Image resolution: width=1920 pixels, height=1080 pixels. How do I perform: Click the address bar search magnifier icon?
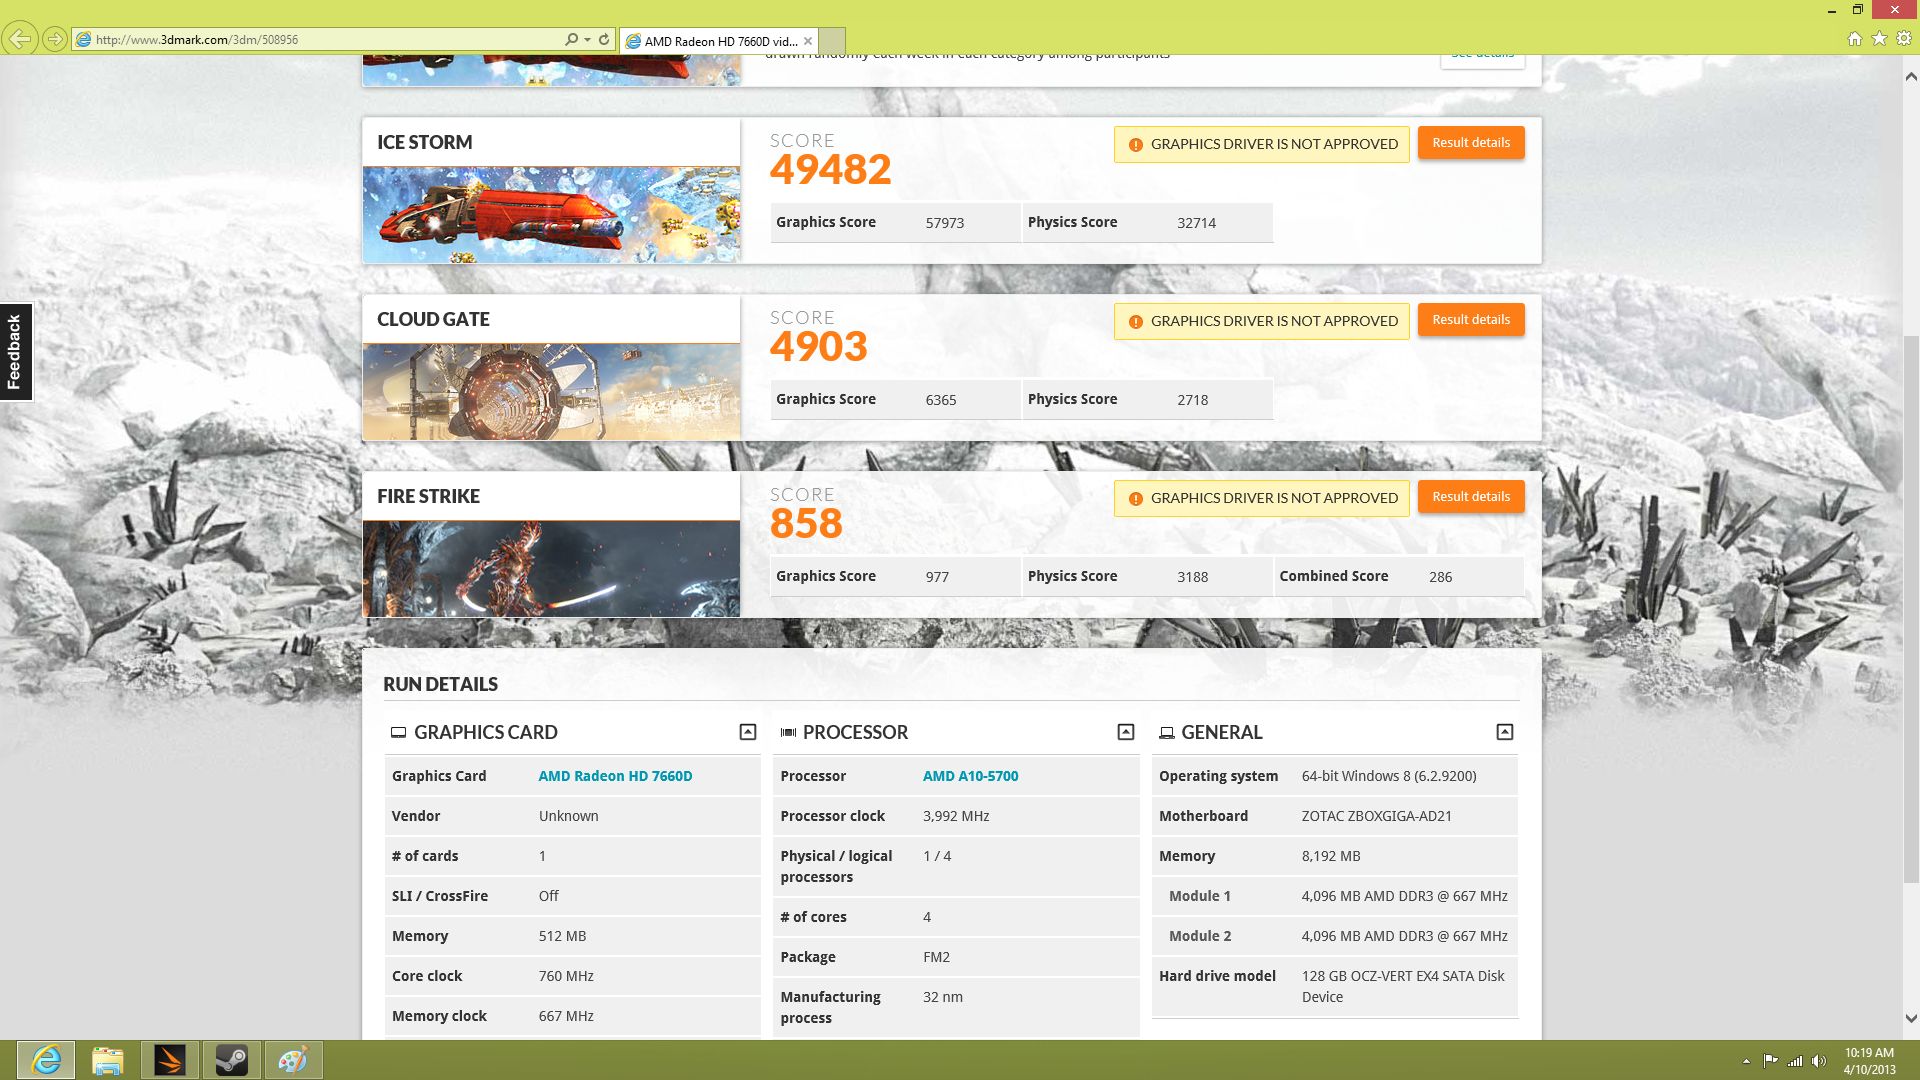point(571,40)
